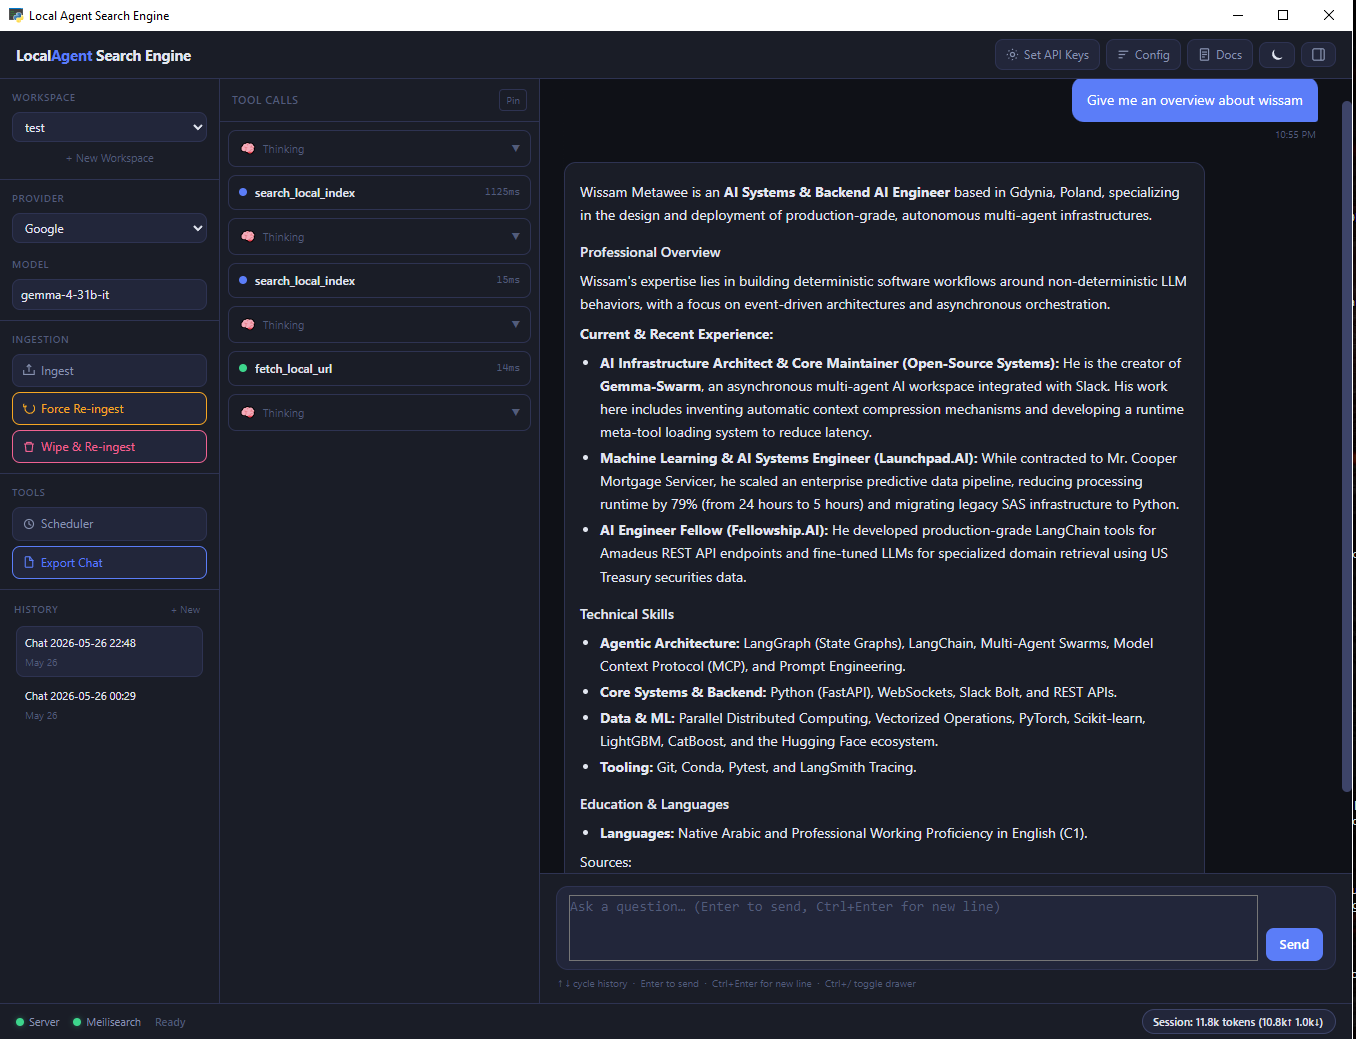The image size is (1356, 1039).
Task: Click the model field gemma-4-31b-it
Action: (110, 295)
